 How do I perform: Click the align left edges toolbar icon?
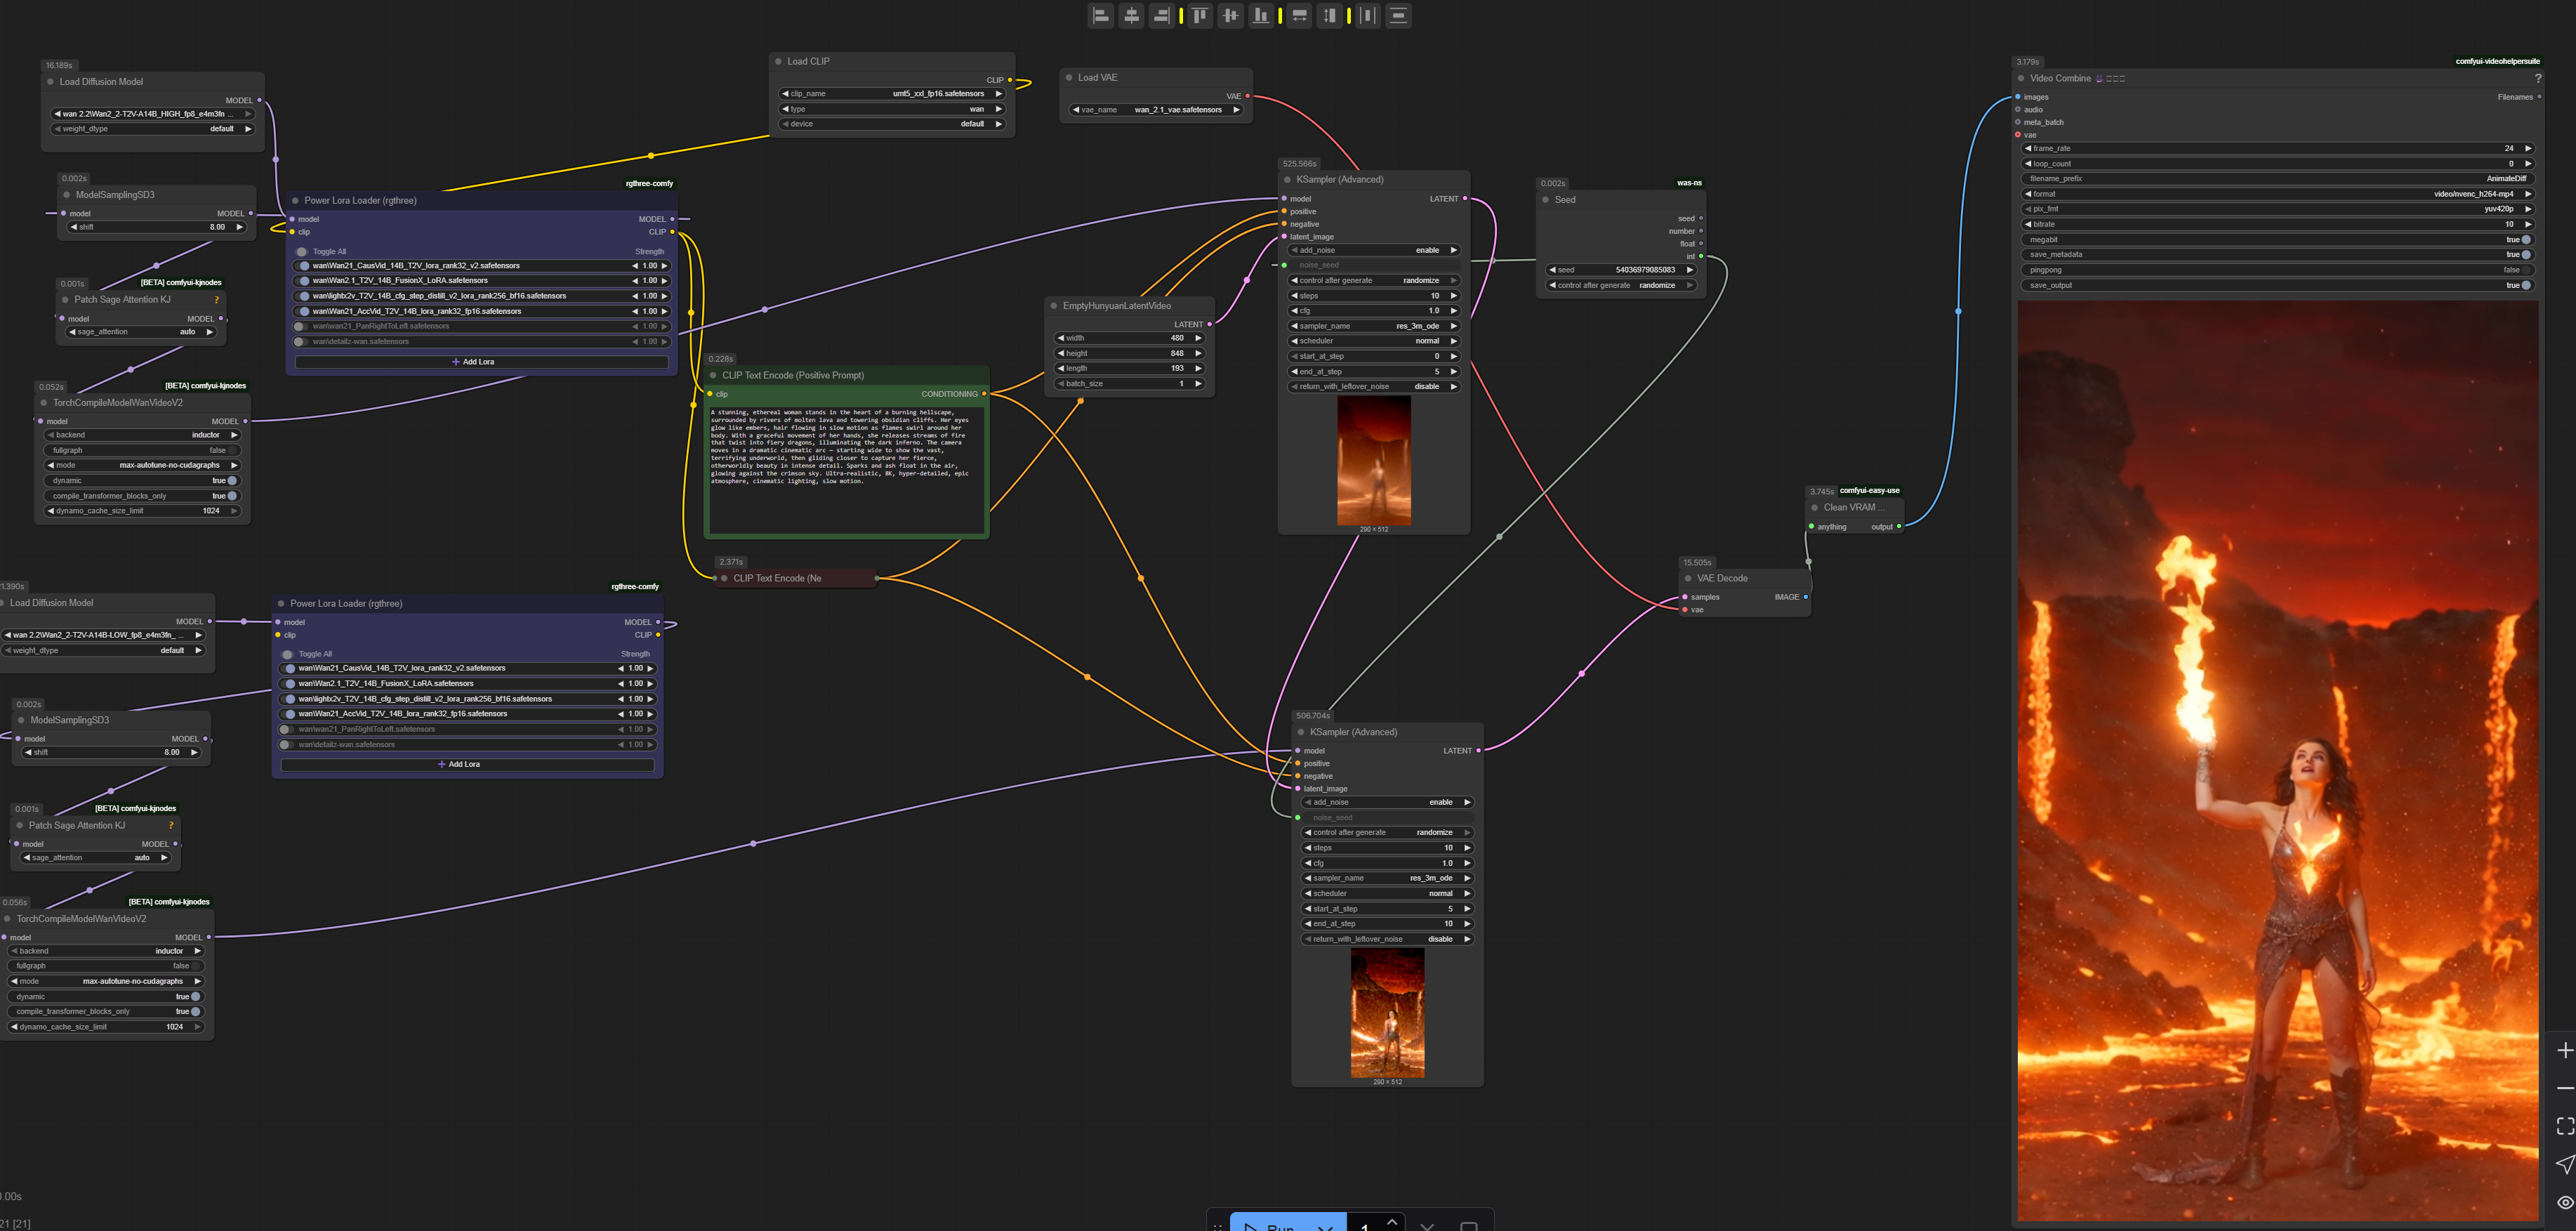[1100, 15]
